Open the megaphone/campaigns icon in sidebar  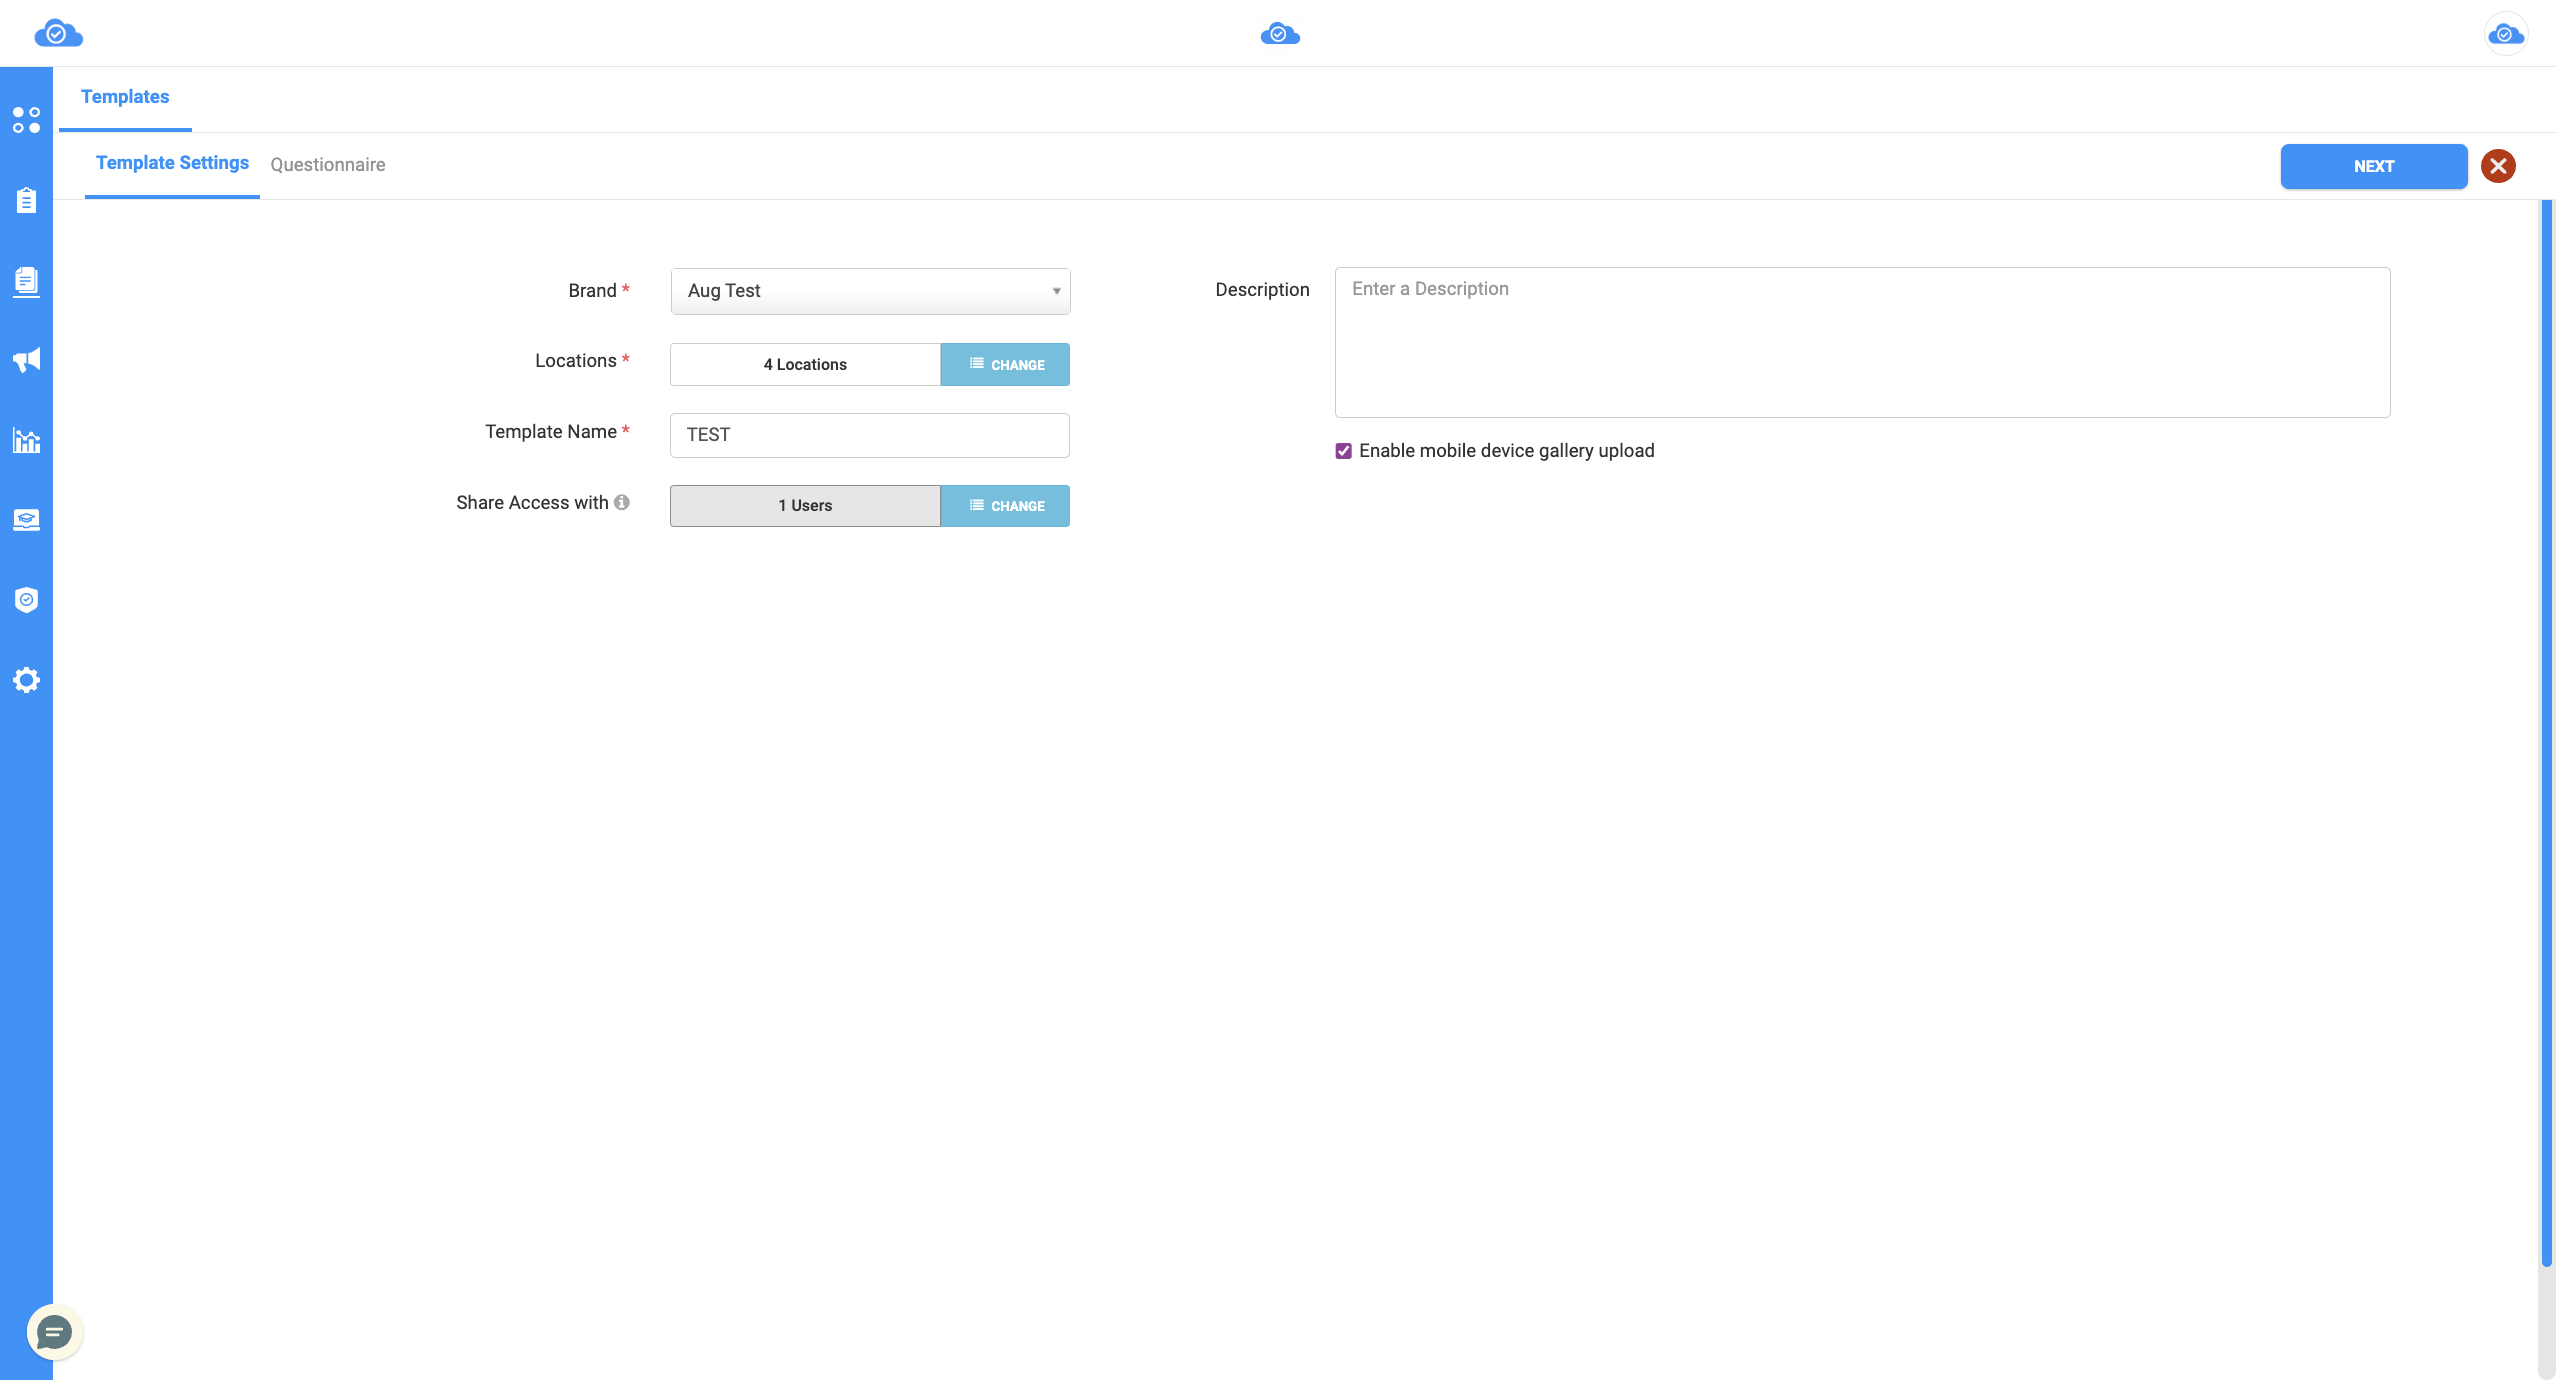tap(25, 359)
